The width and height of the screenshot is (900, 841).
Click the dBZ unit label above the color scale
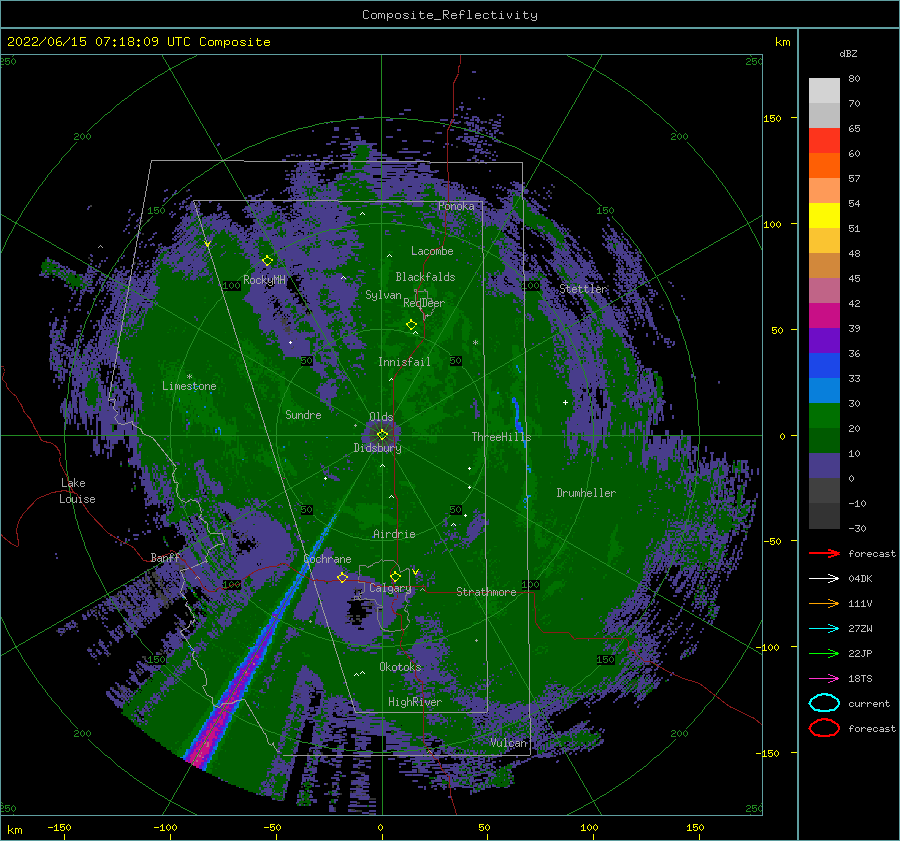tap(848, 53)
